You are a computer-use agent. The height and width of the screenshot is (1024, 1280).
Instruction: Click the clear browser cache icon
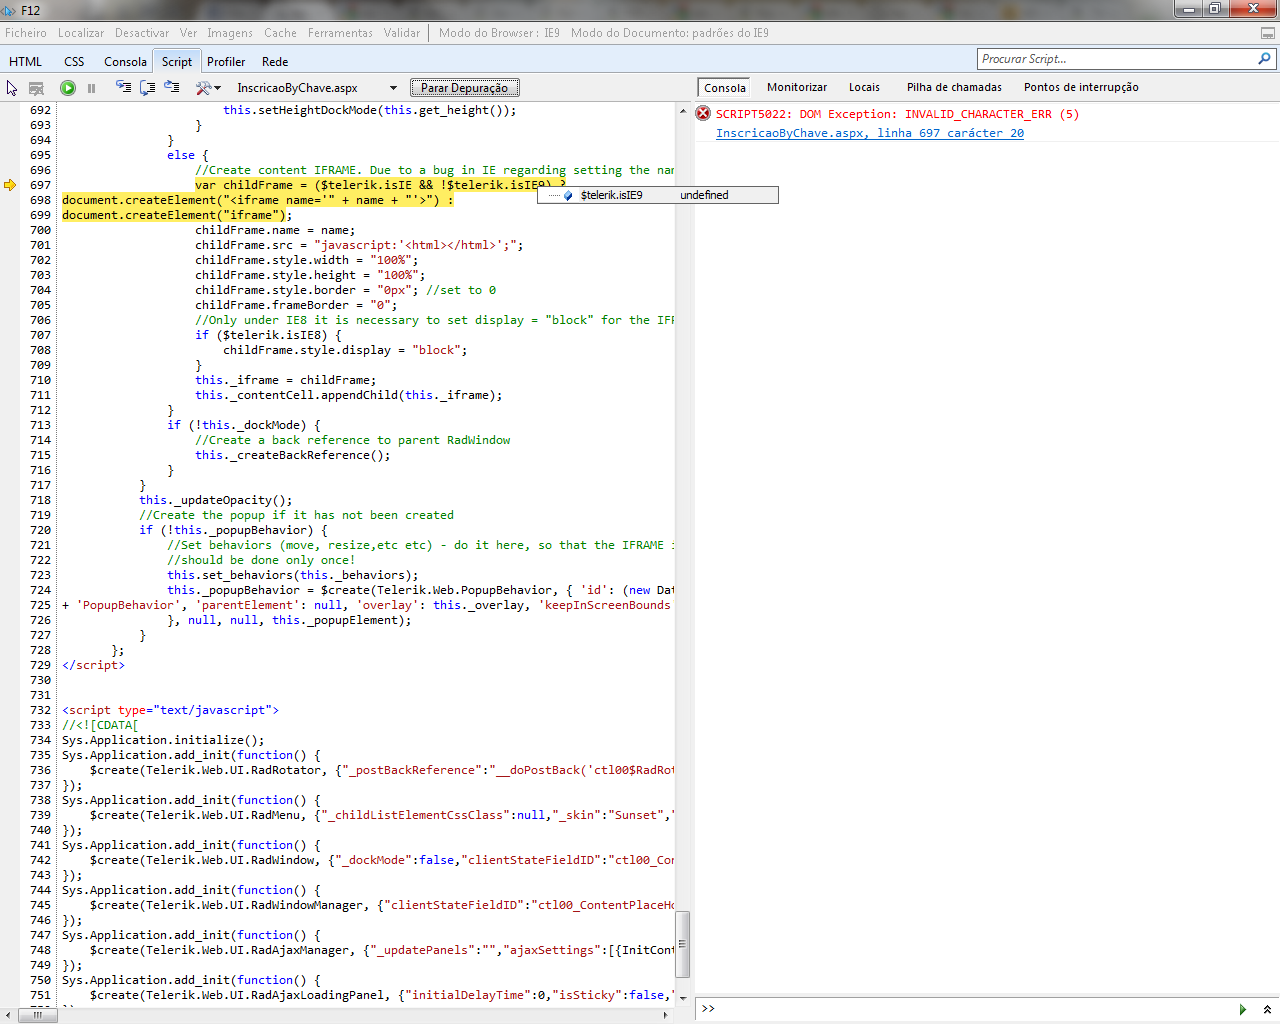click(37, 88)
